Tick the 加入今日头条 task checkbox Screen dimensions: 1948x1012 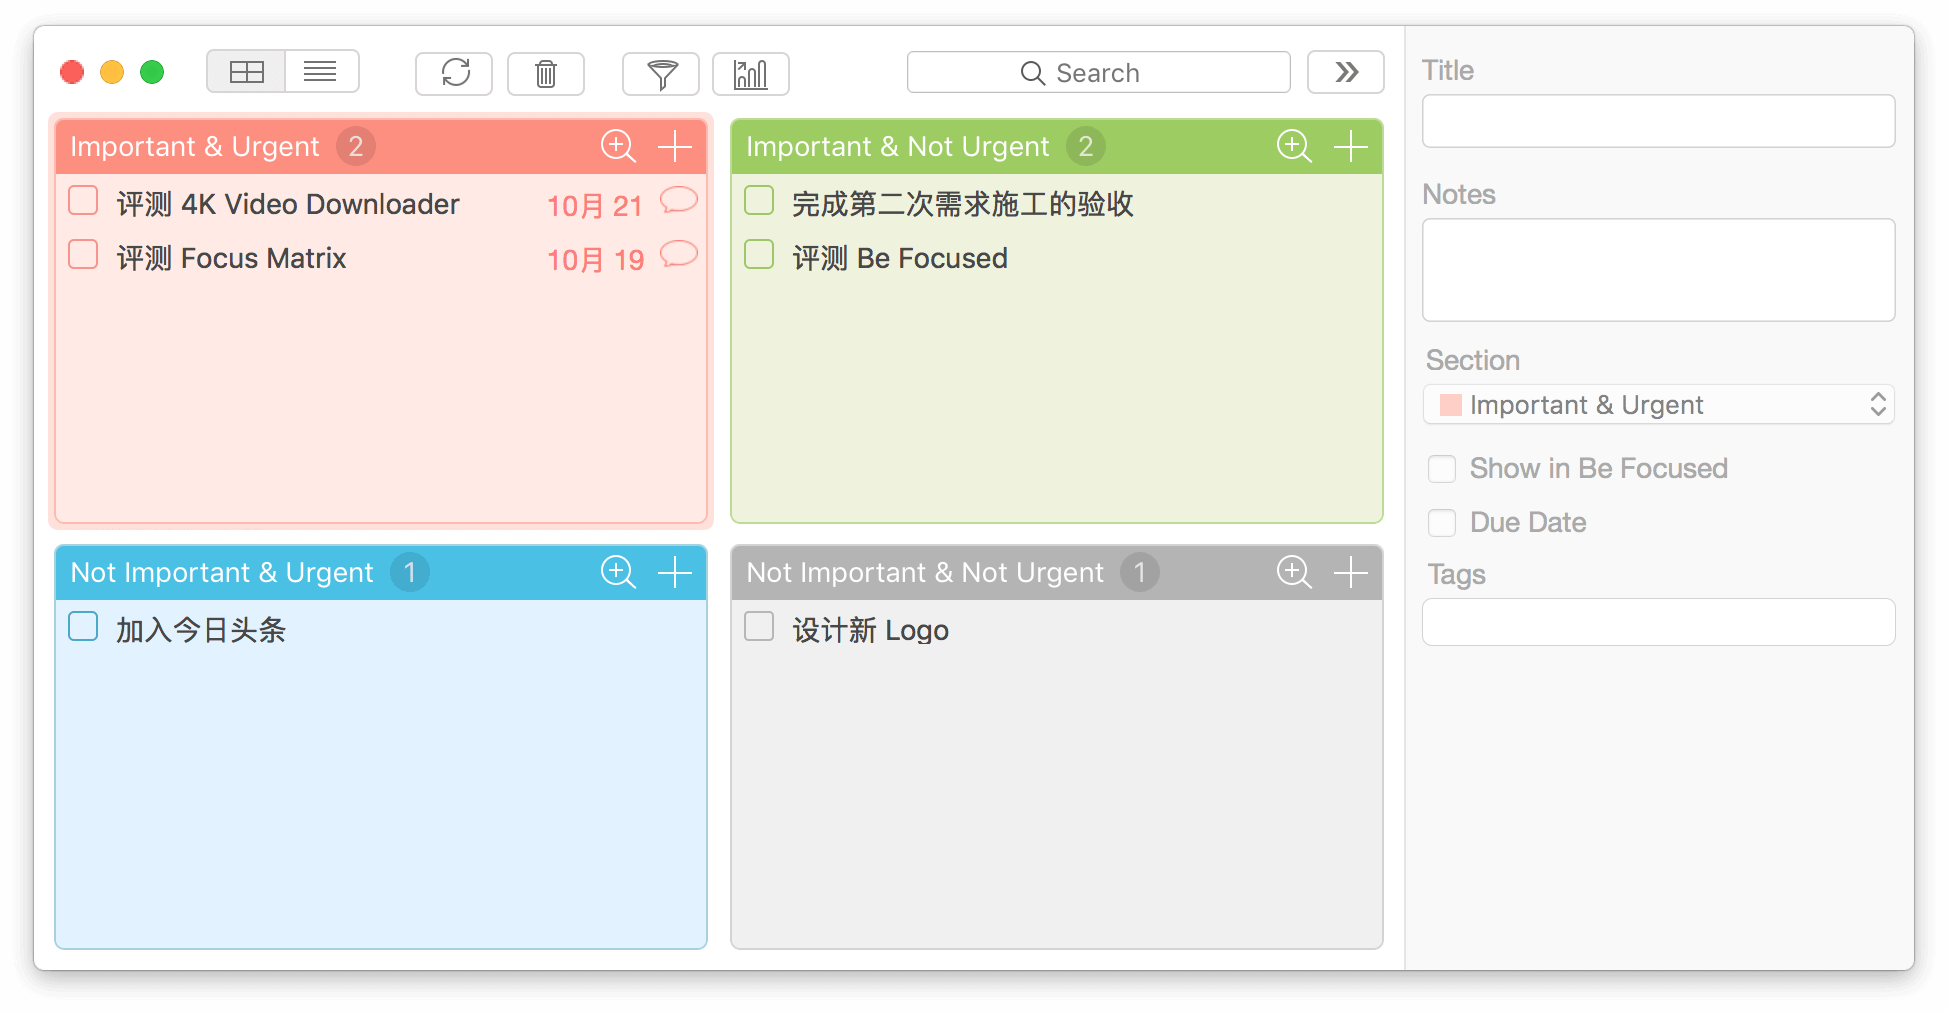click(83, 627)
